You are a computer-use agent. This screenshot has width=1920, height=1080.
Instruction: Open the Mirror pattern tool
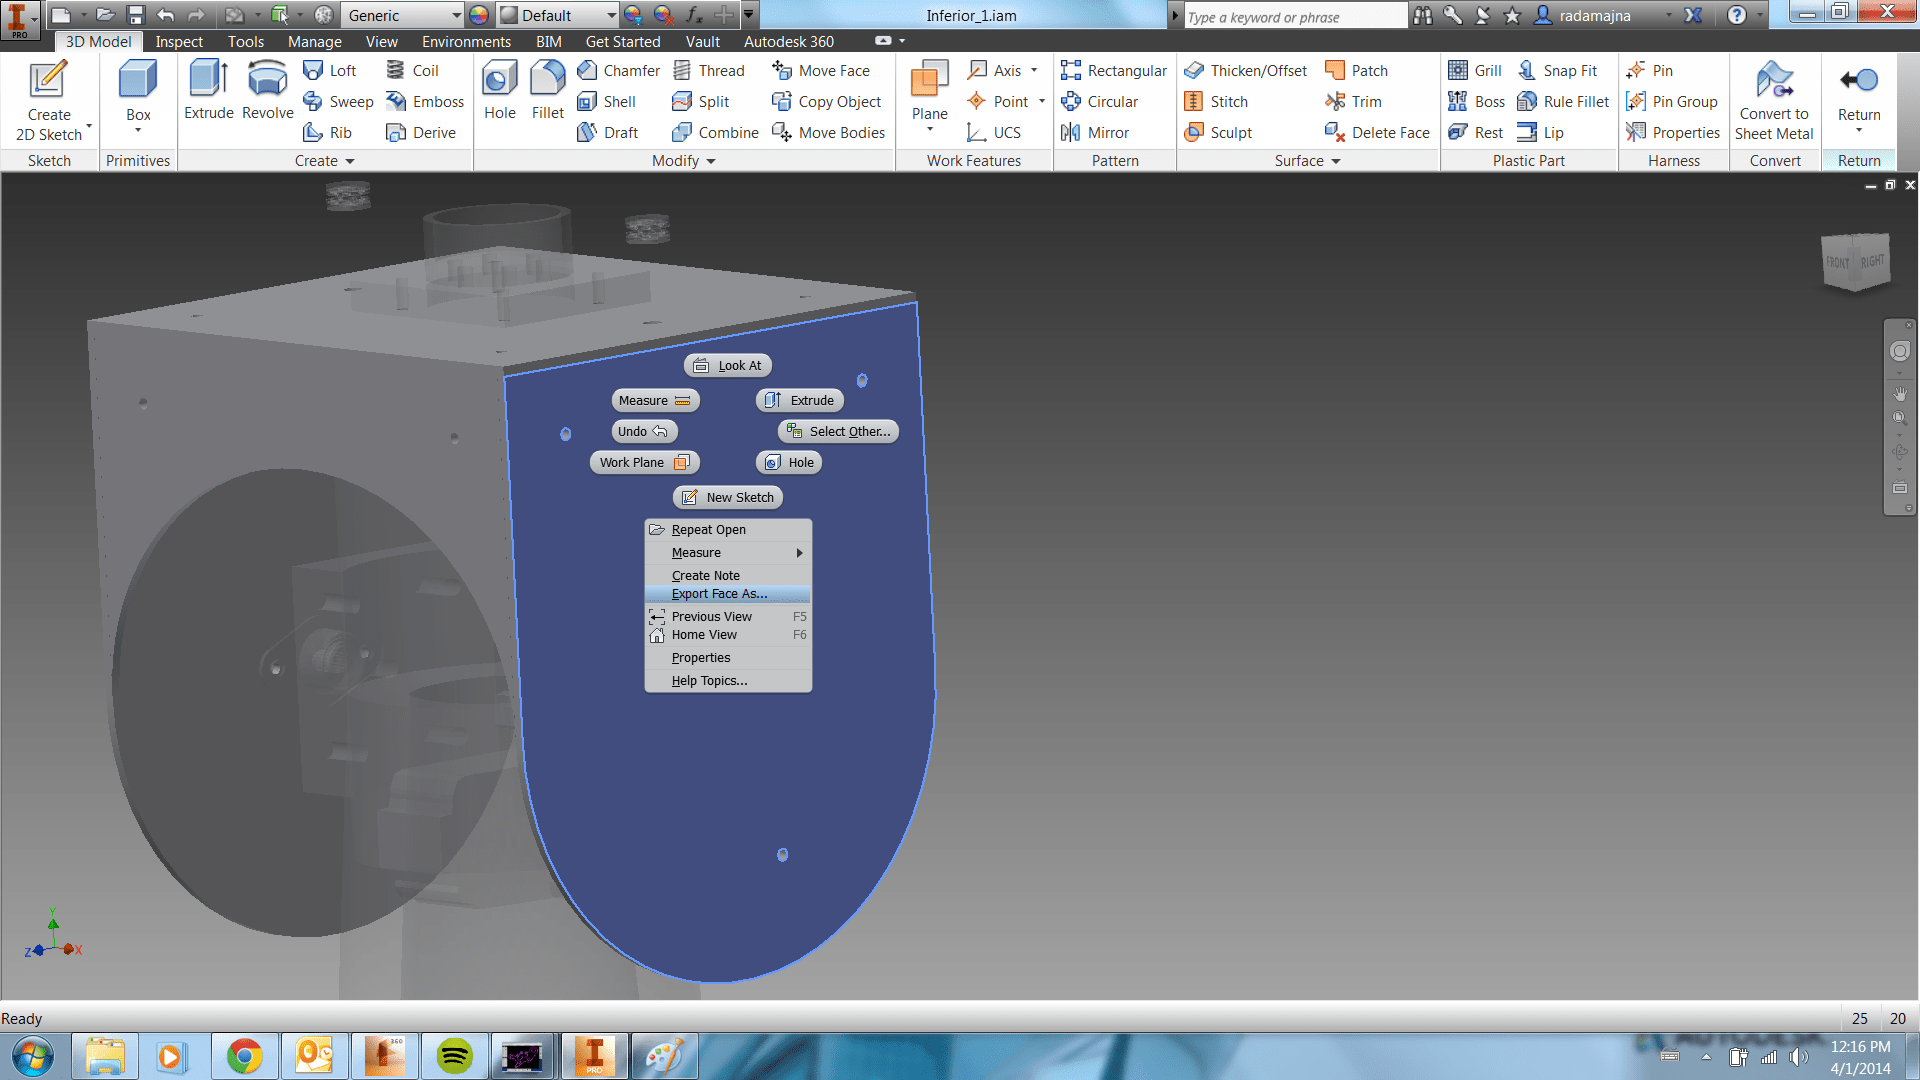click(1095, 132)
